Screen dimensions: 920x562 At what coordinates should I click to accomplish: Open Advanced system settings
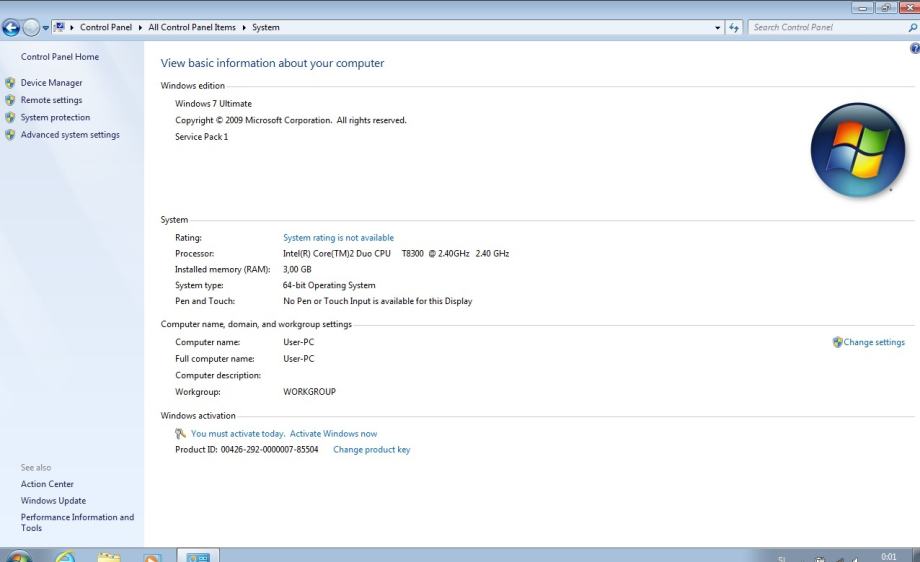(x=70, y=135)
